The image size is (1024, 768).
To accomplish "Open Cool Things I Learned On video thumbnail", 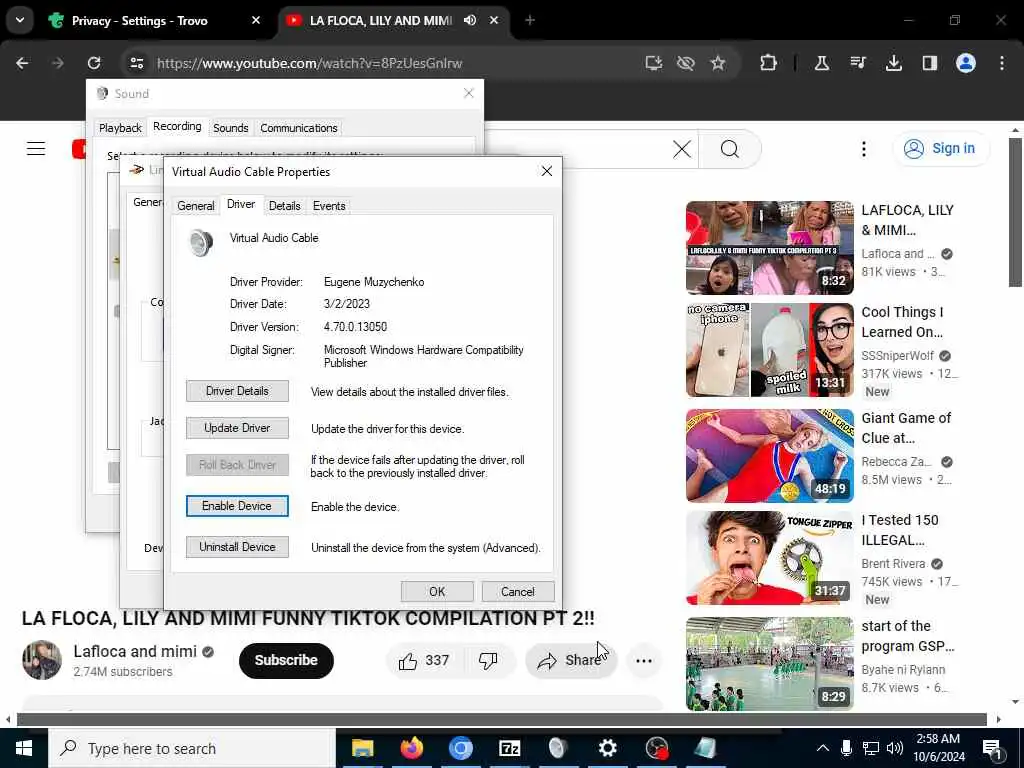I will [769, 350].
